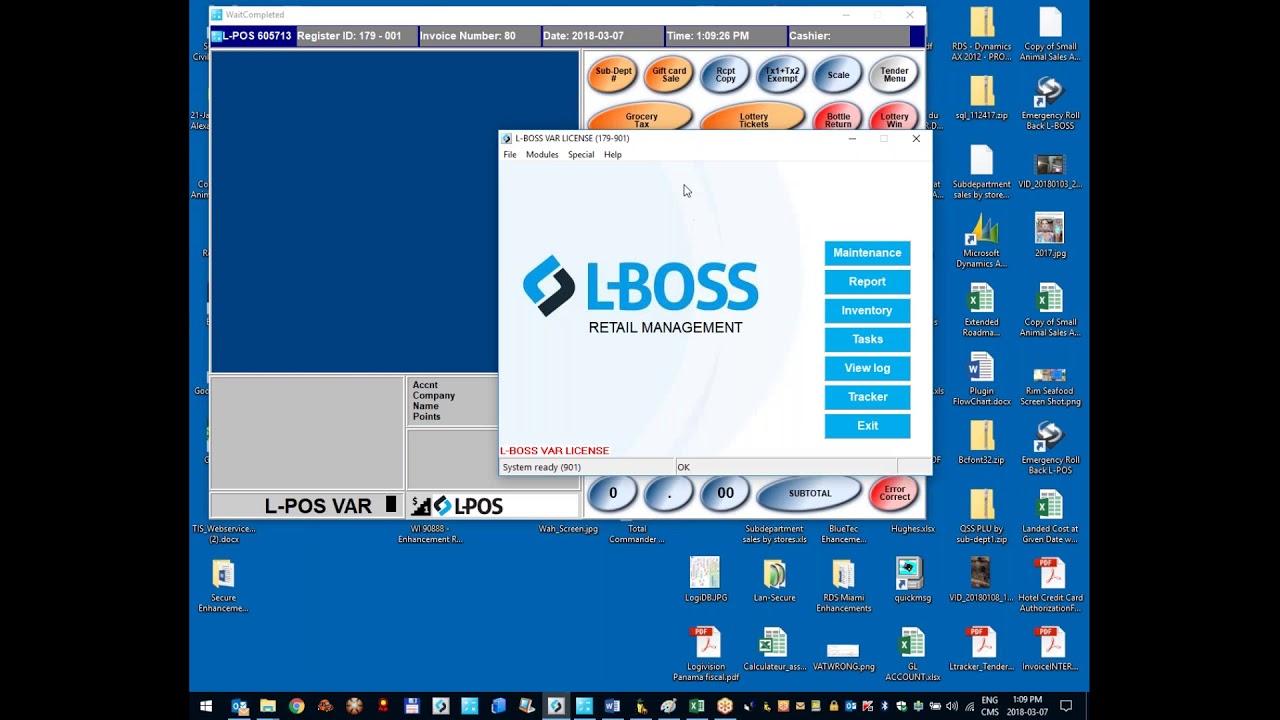Select QSS PLU by sub-dept1.zip file
Screen dimensions: 1280x720
[x=981, y=517]
